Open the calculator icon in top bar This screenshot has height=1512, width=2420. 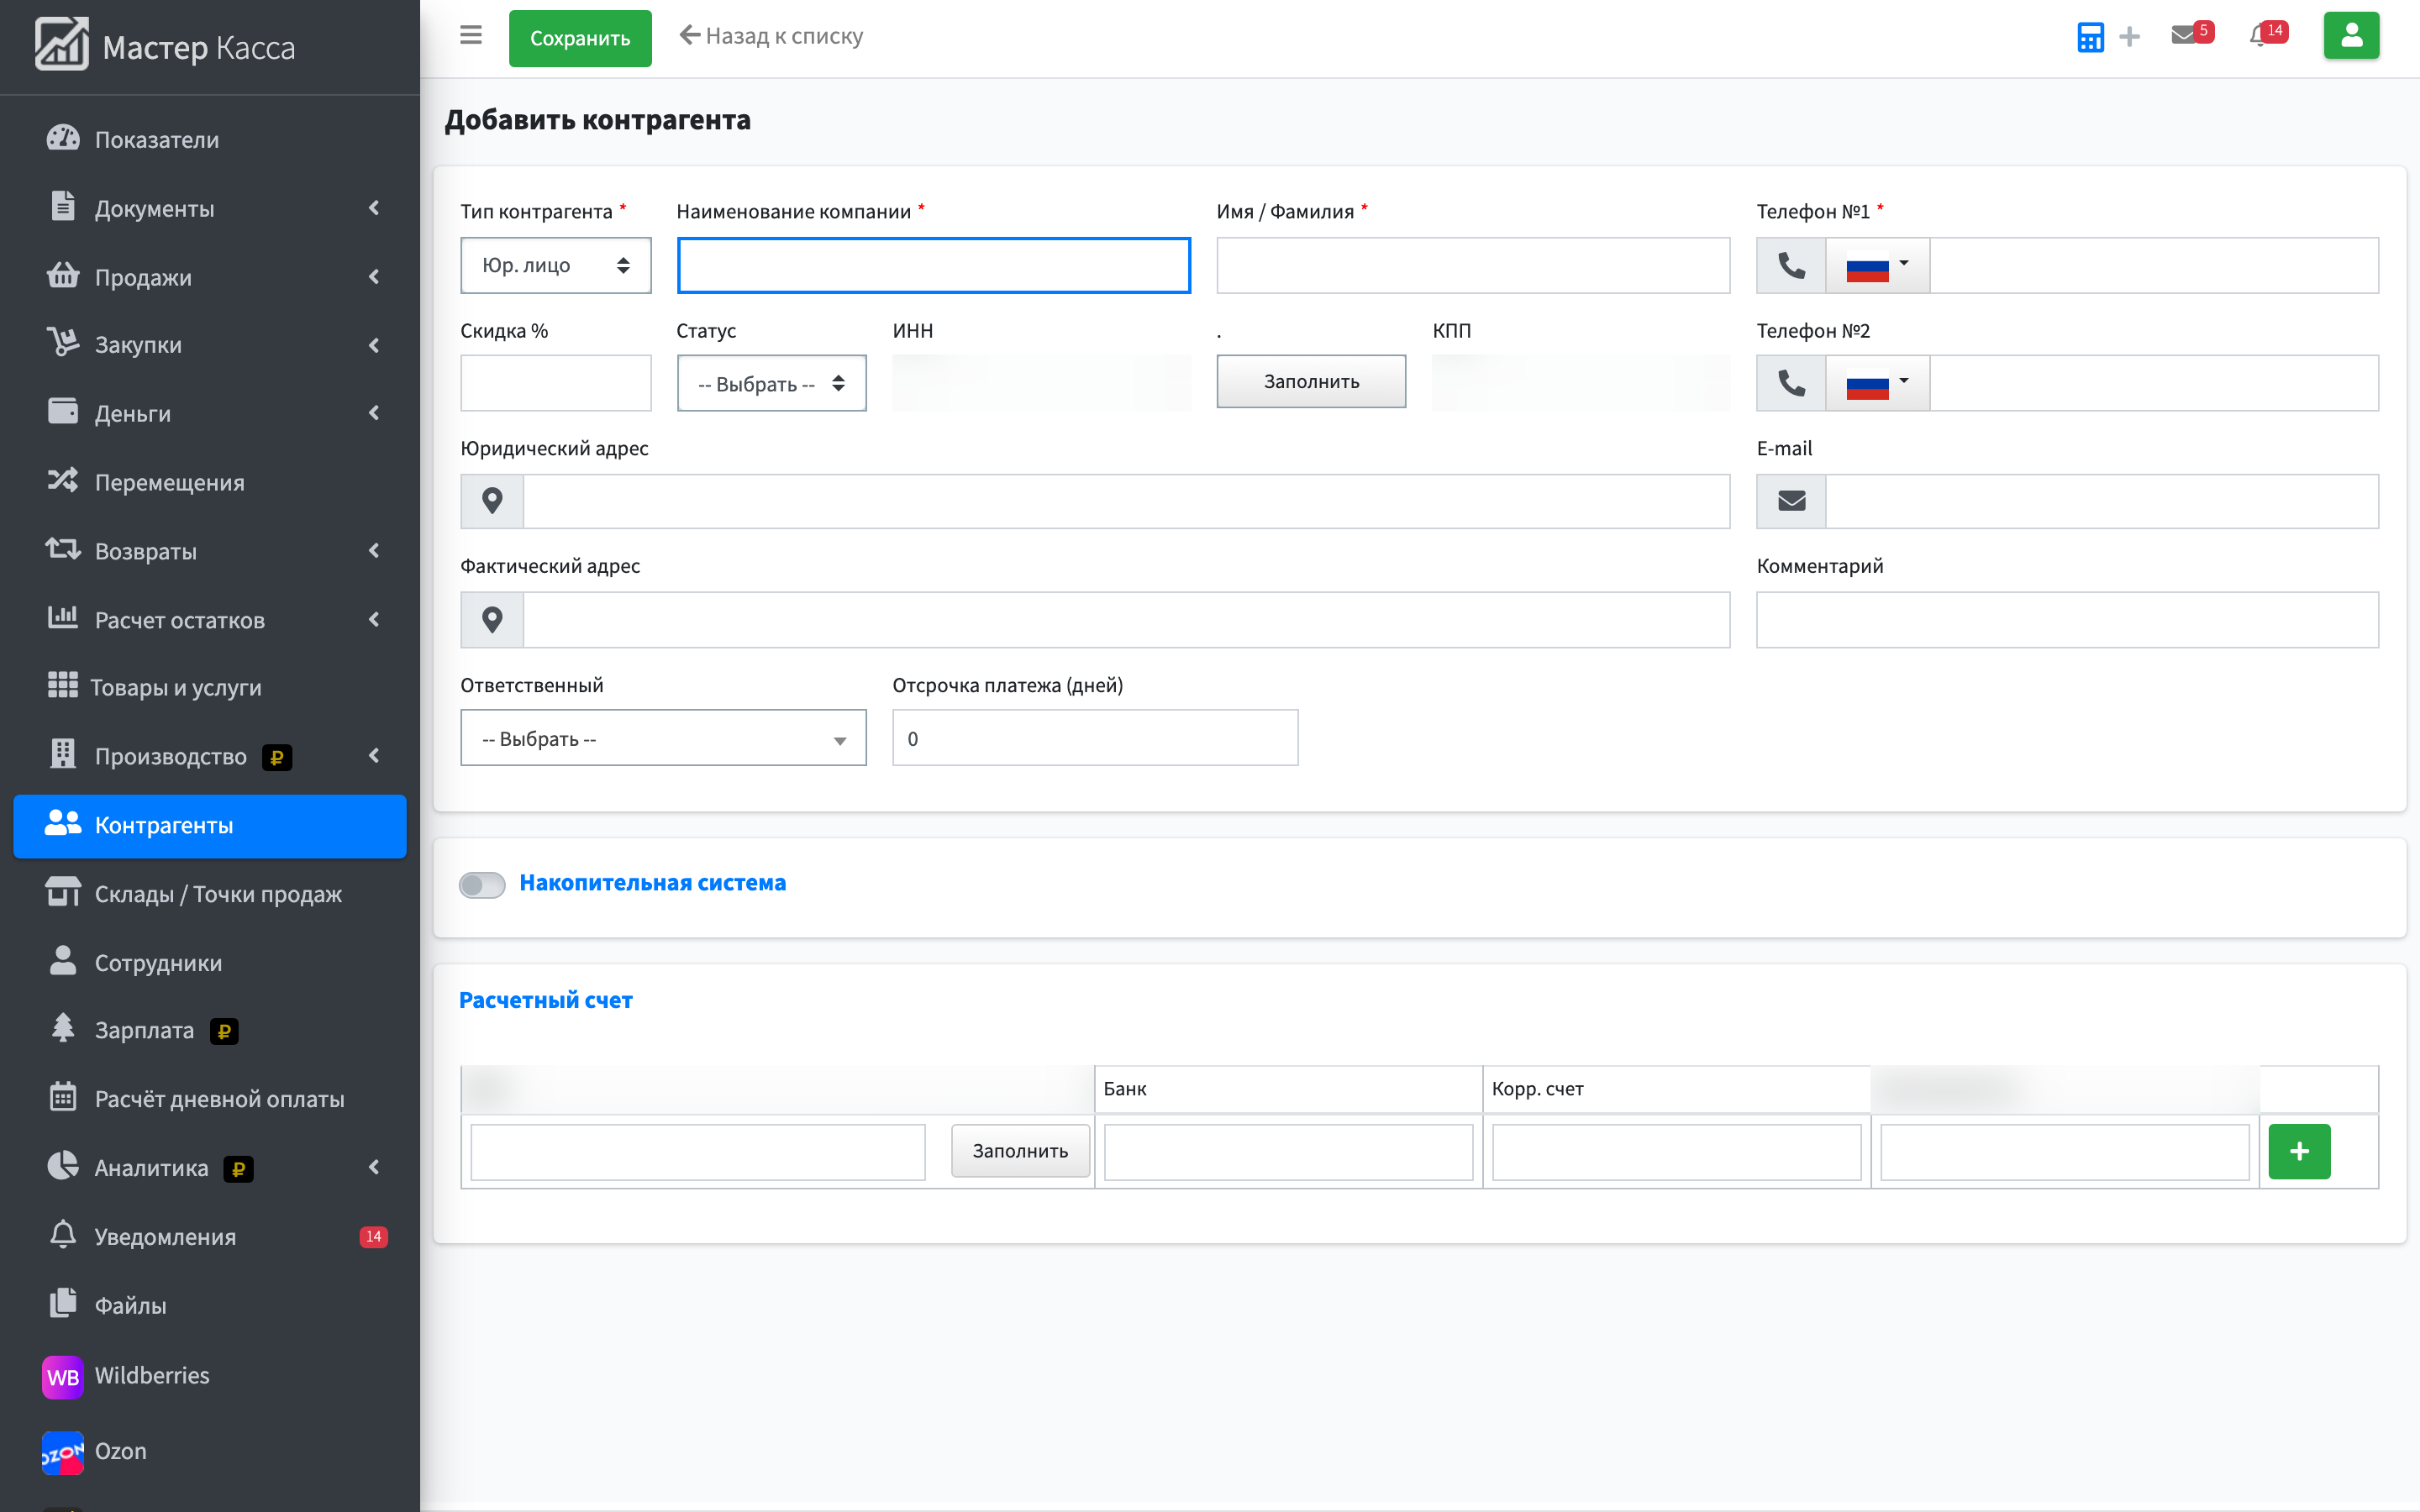click(2090, 37)
